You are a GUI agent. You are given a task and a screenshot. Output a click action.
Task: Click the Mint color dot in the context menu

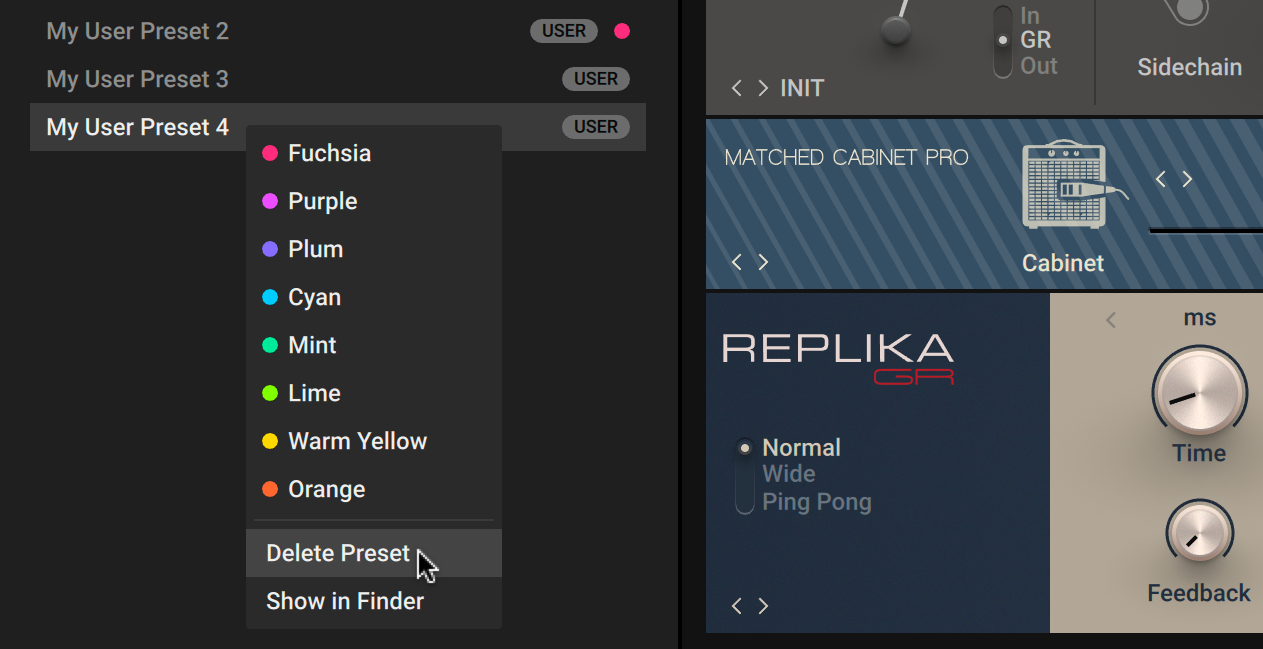[x=270, y=345]
